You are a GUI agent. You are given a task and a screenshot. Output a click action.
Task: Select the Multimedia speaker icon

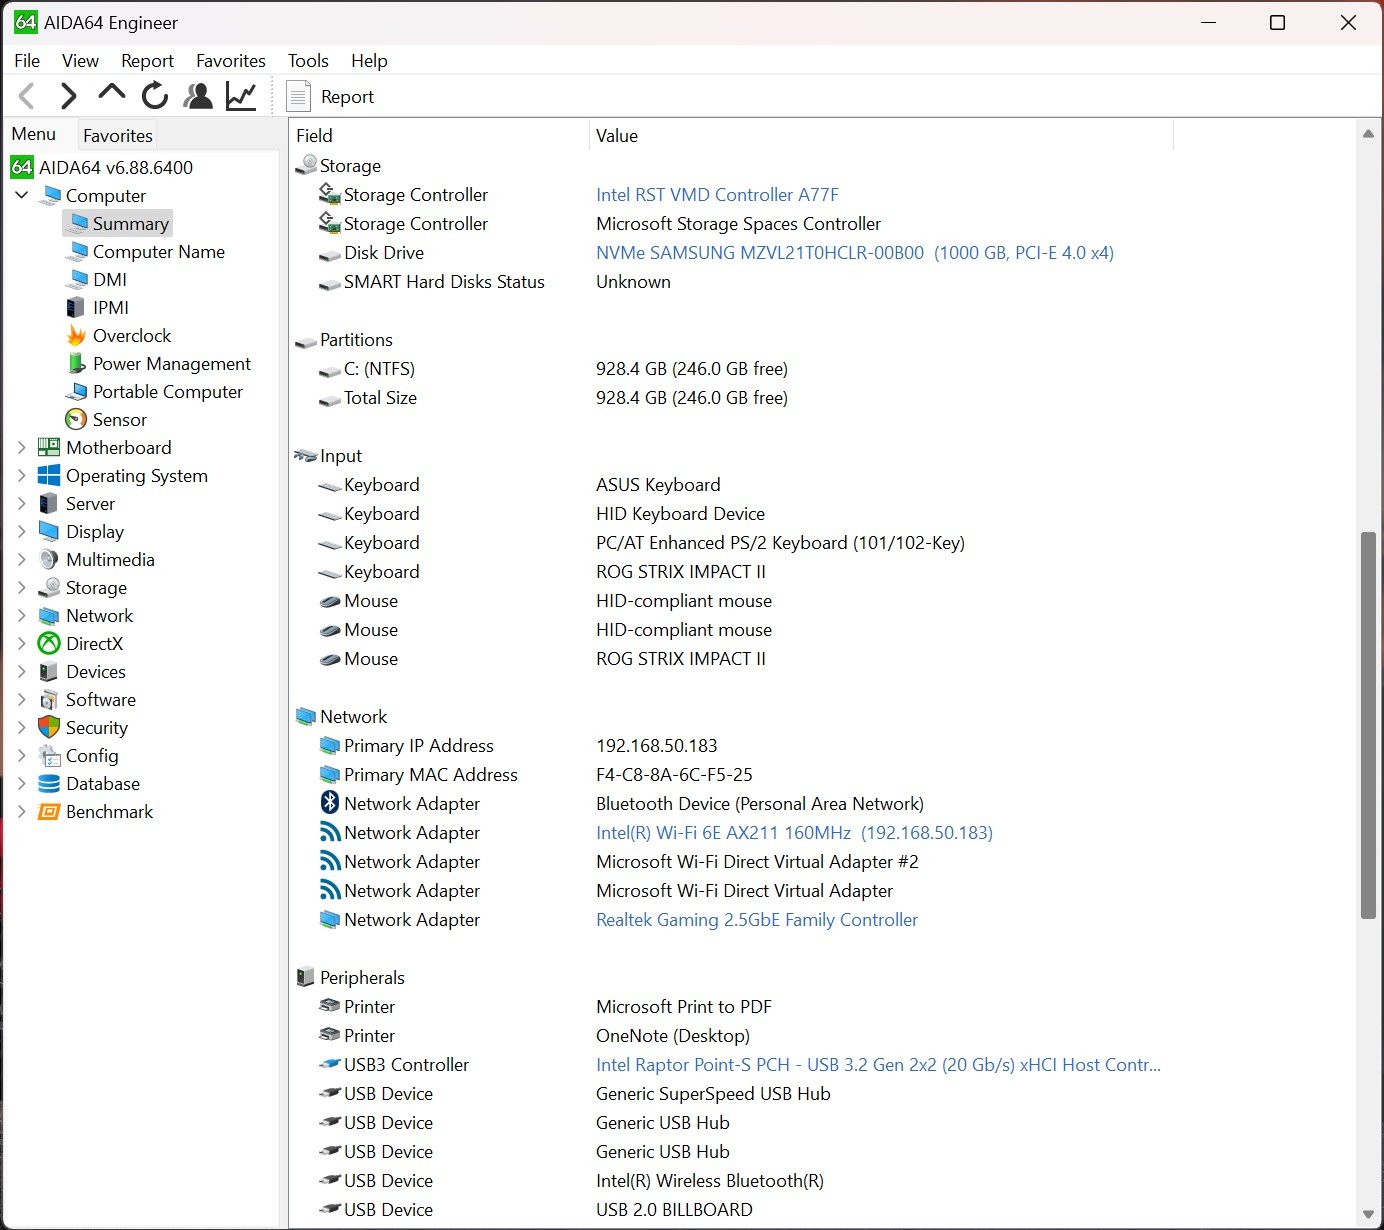49,560
